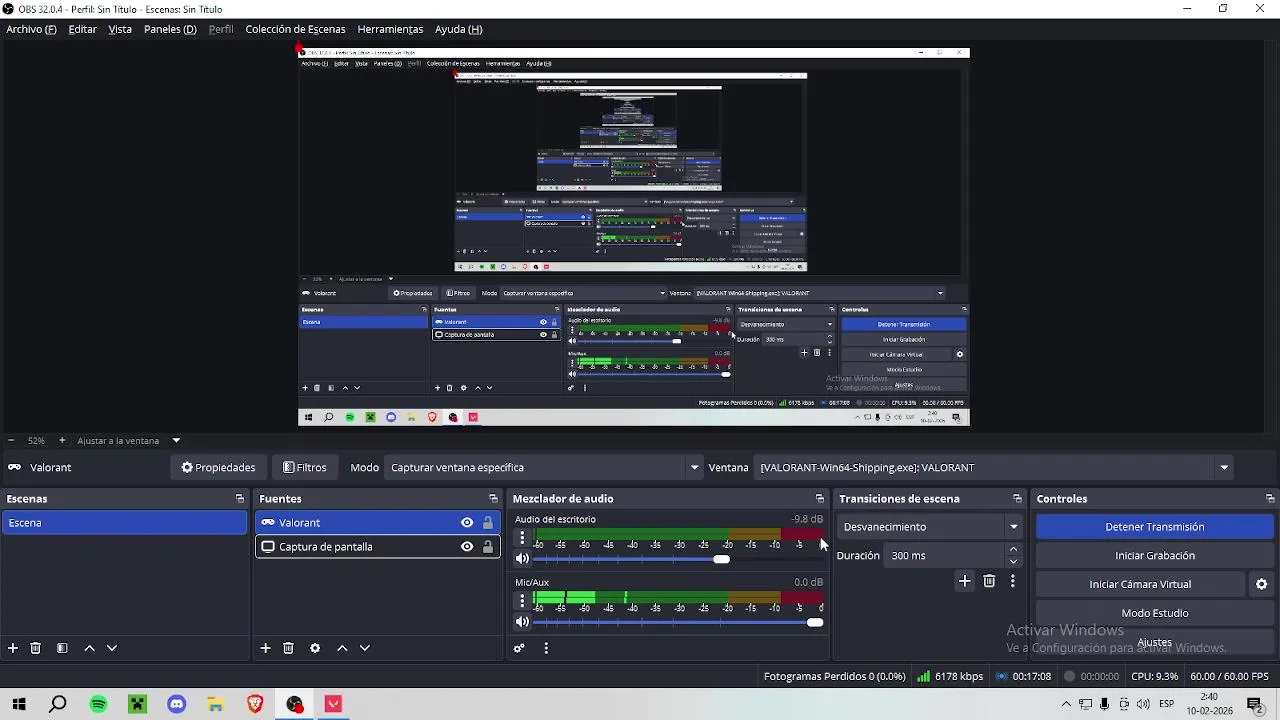Open source properties gear in Fuentes panel
The width and height of the screenshot is (1280, 720).
[x=315, y=648]
